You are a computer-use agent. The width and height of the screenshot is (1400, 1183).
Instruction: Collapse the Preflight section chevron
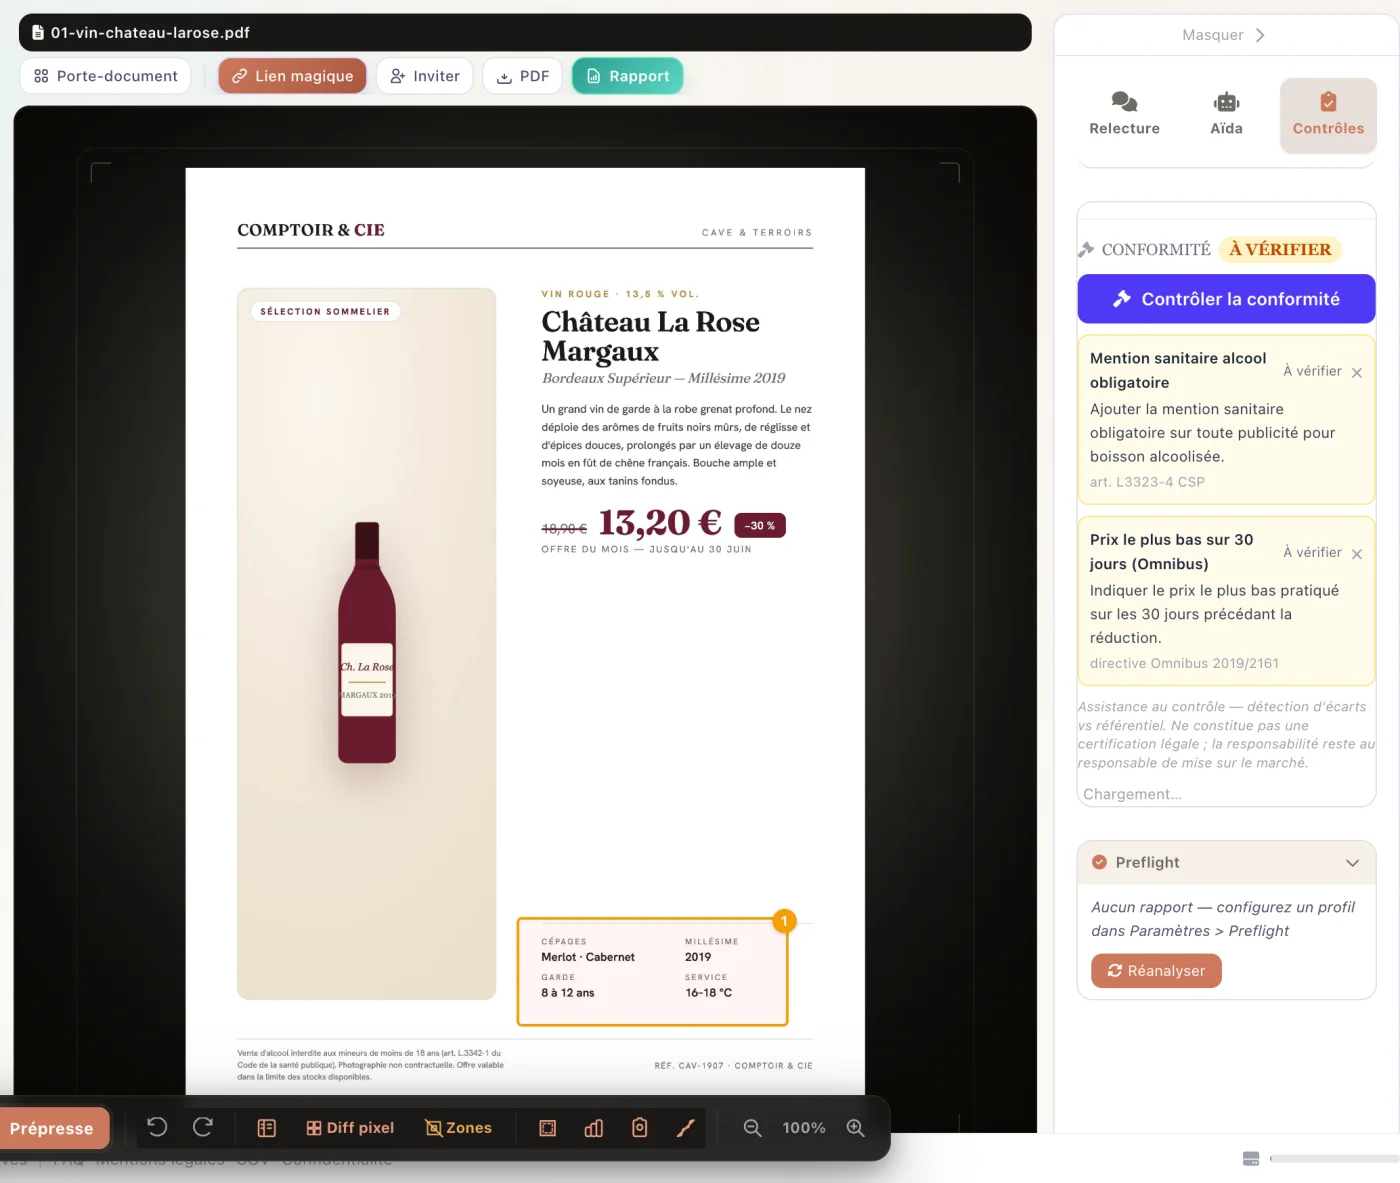[1353, 863]
